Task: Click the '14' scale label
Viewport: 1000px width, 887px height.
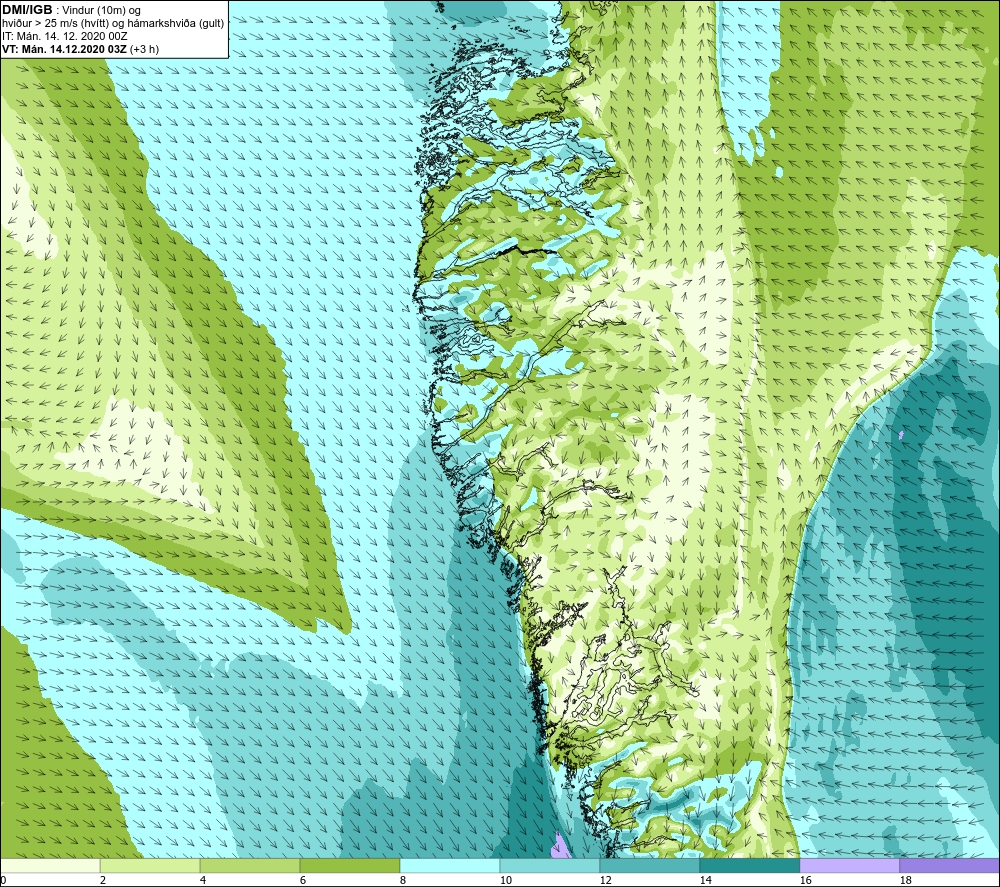Action: tap(706, 880)
